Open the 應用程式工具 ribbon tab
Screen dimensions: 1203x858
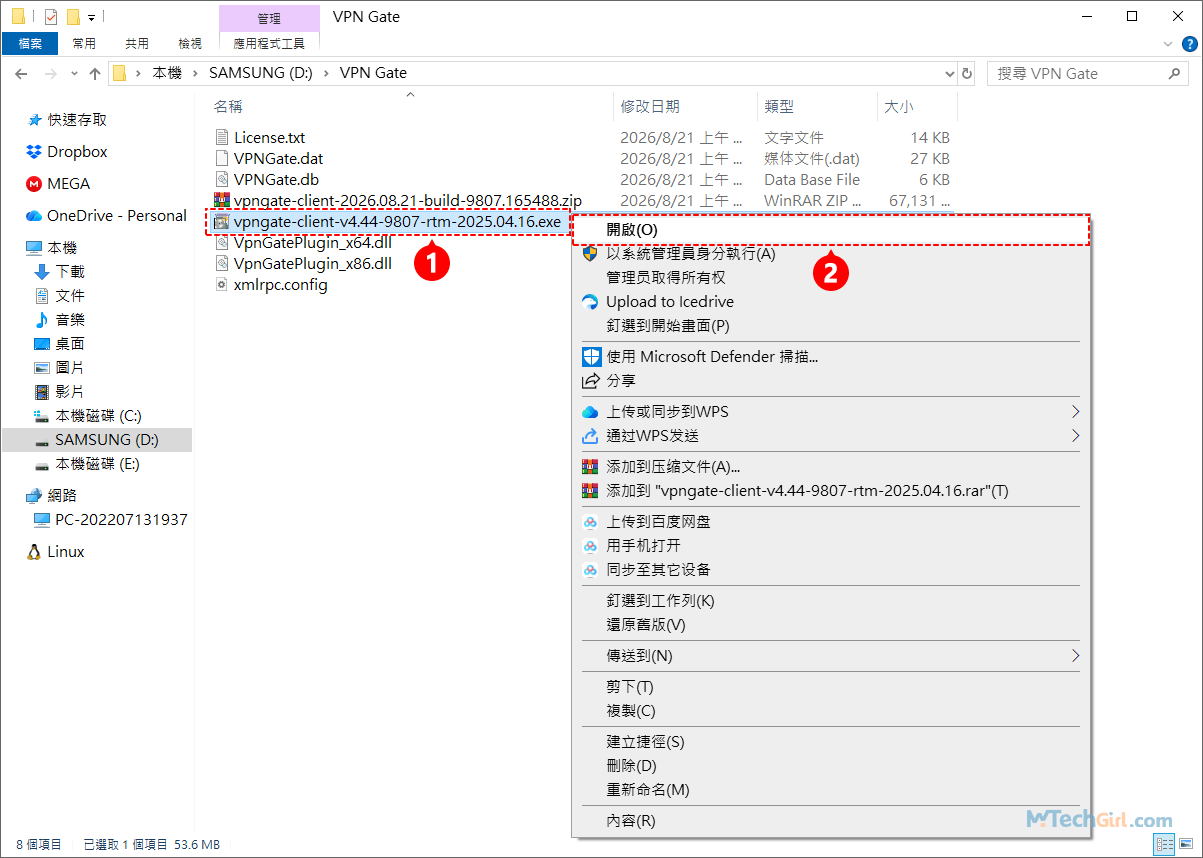269,43
